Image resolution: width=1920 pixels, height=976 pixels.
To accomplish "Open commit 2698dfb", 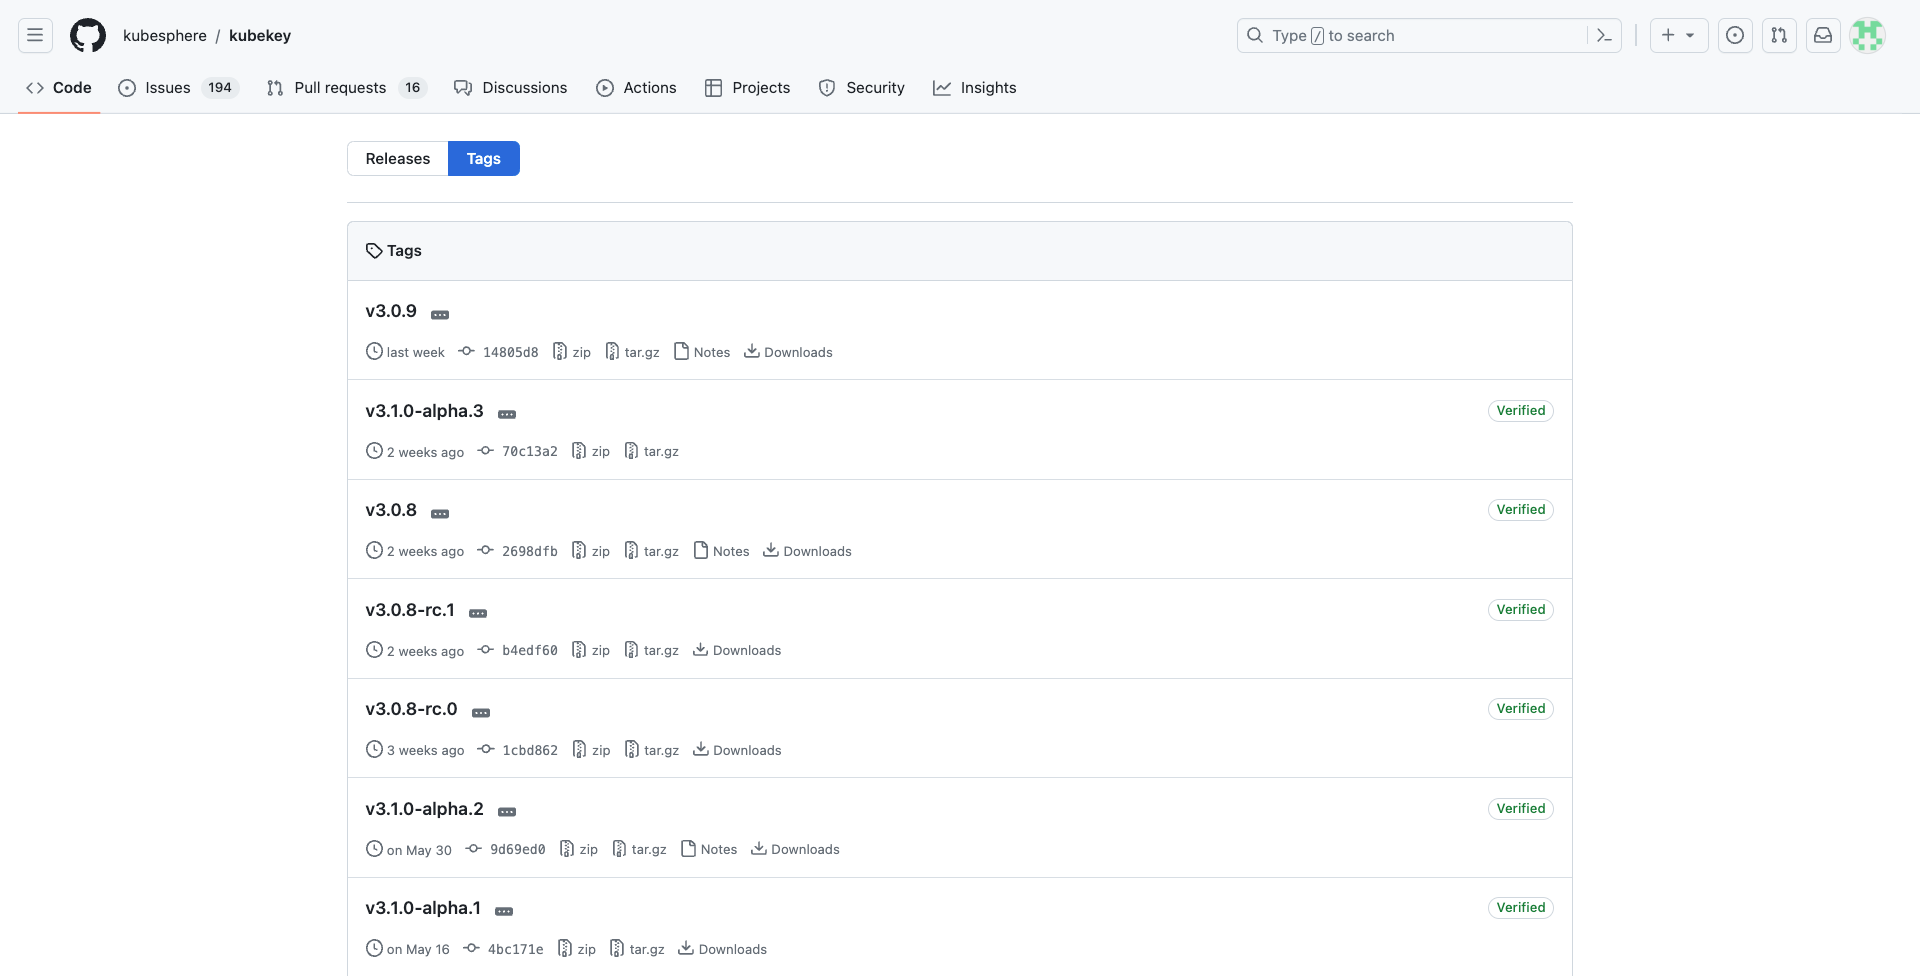I will point(518,551).
